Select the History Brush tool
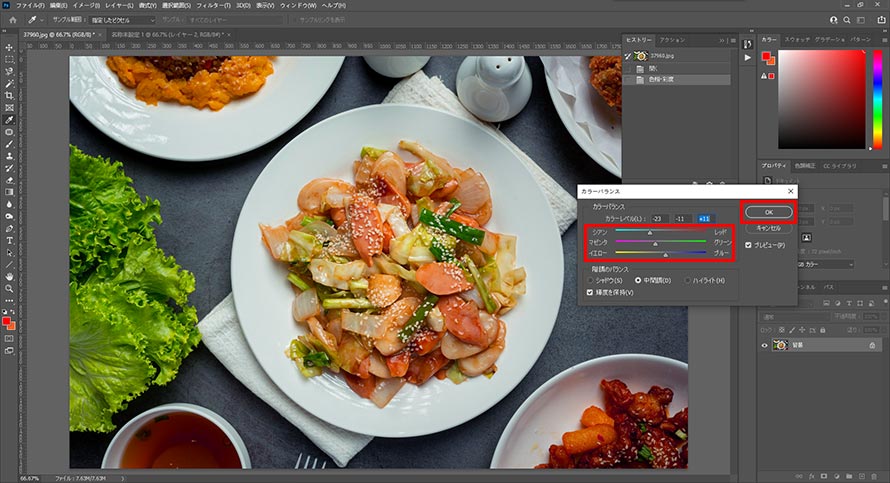 tap(9, 168)
